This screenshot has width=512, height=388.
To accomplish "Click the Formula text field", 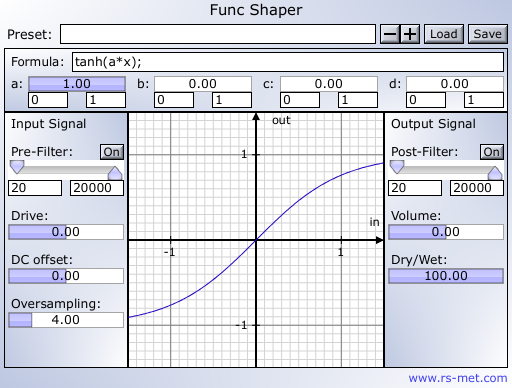I will 288,62.
